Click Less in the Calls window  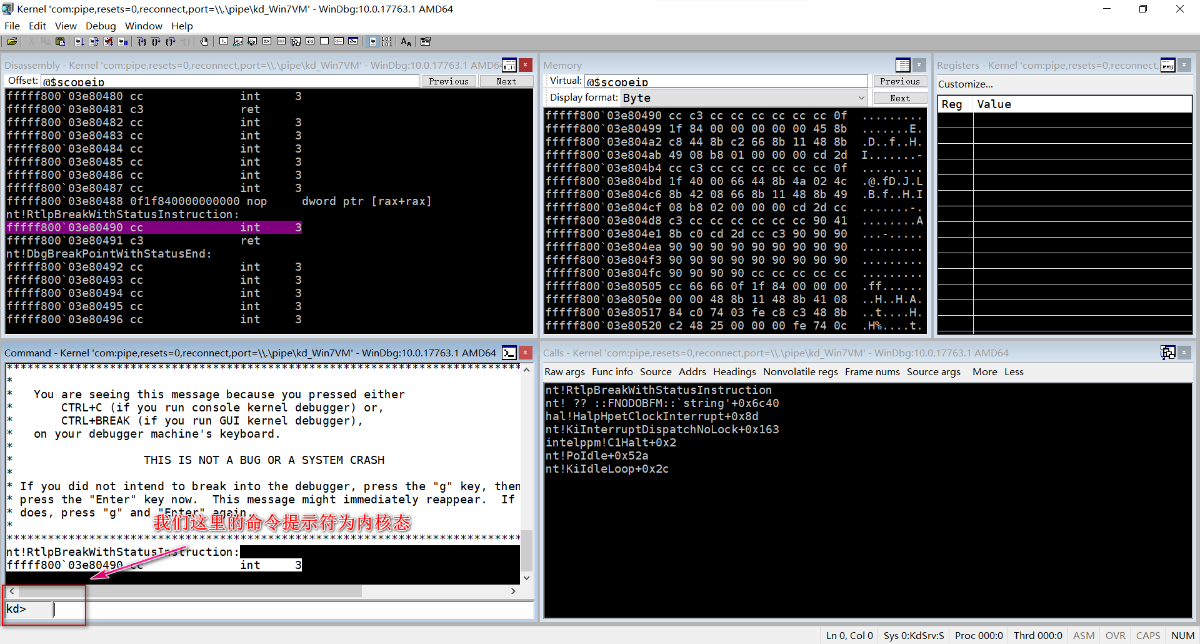[1013, 372]
